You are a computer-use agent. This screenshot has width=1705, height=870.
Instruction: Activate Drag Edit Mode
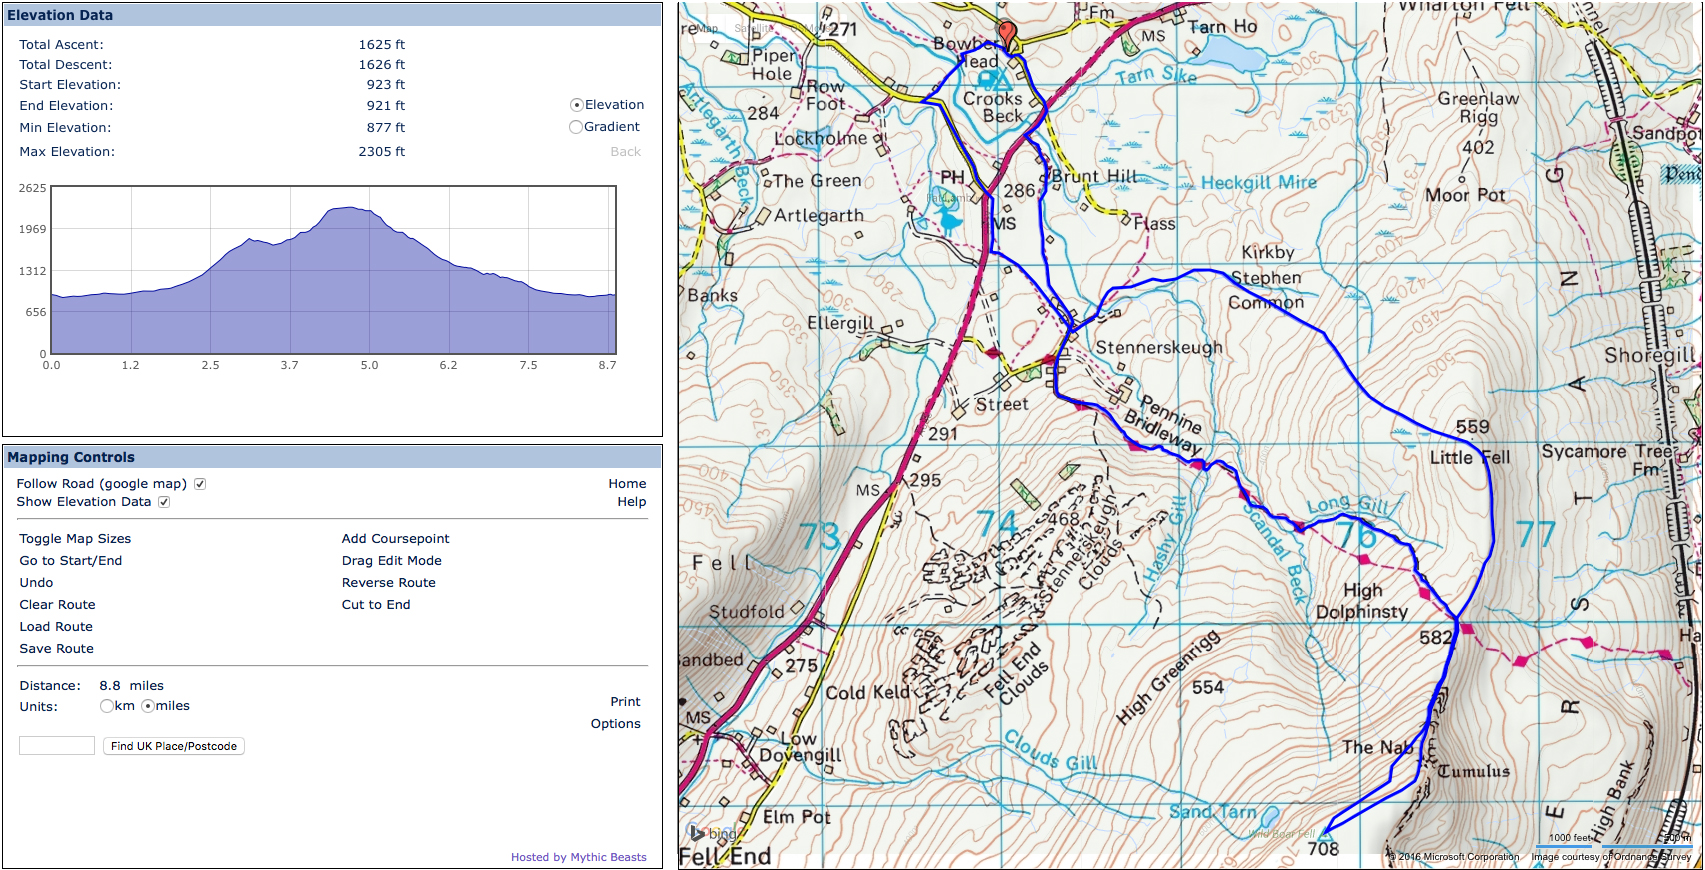coord(392,561)
